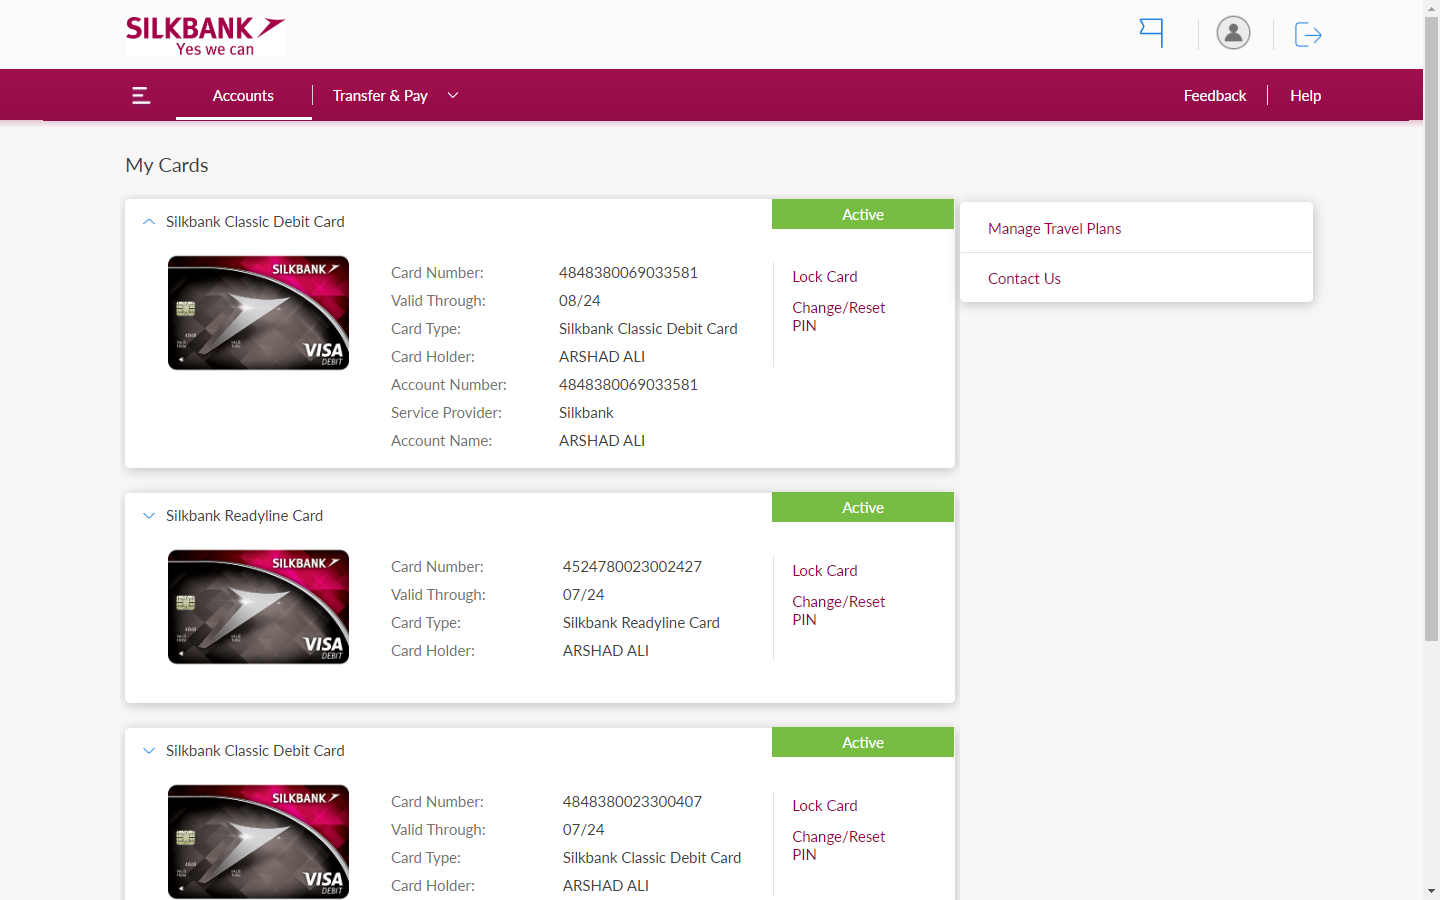Click Contact Us link
1440x900 pixels.
click(x=1024, y=279)
